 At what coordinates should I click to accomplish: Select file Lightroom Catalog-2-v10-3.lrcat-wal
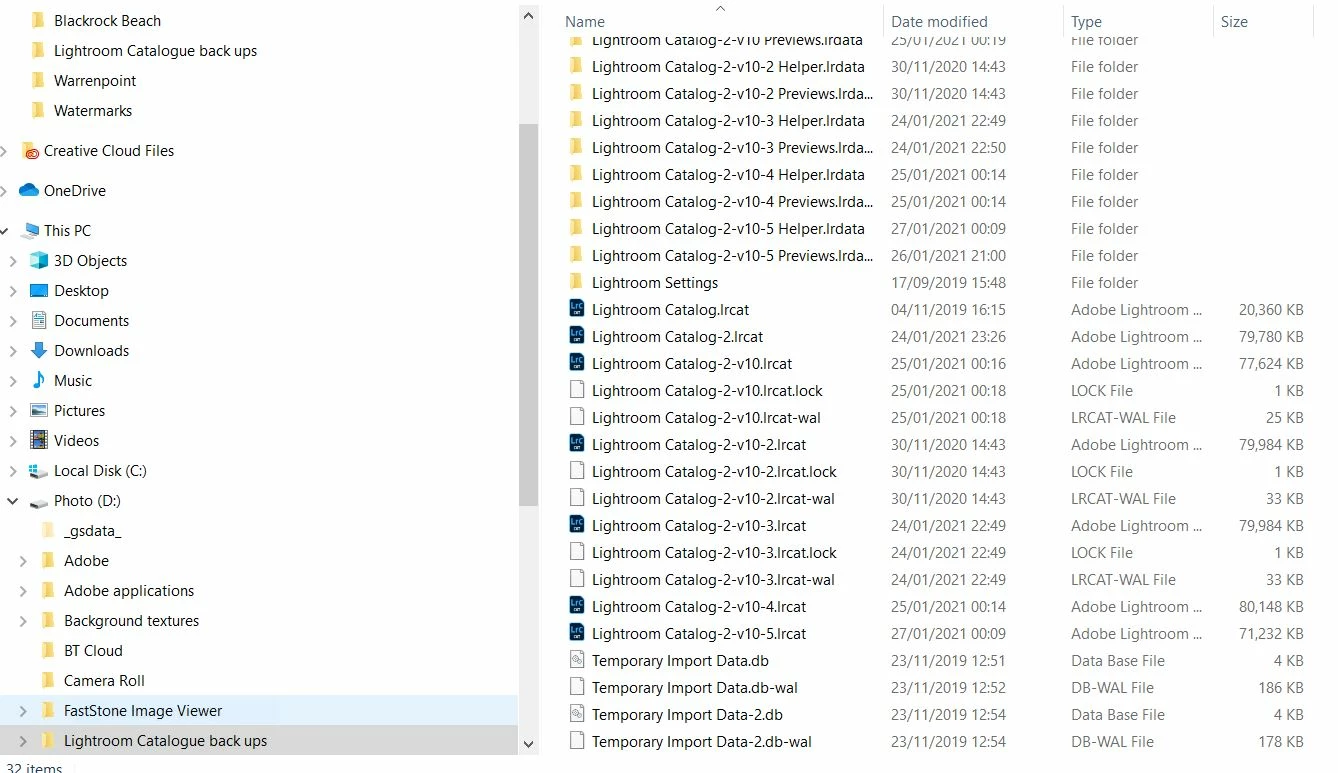click(713, 579)
